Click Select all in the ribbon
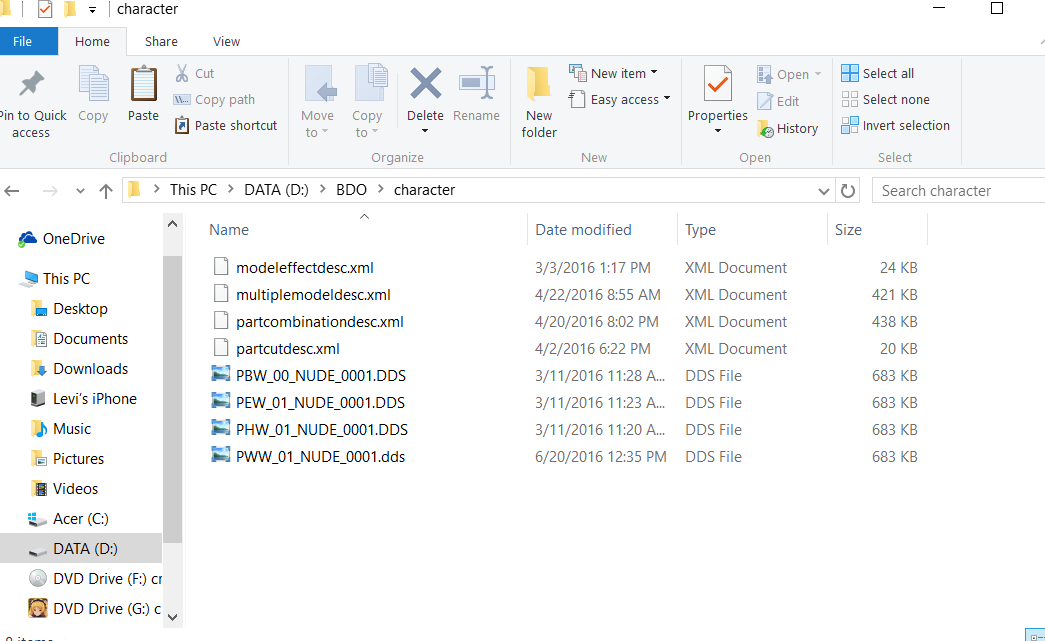Image resolution: width=1045 pixels, height=641 pixels. pos(877,74)
